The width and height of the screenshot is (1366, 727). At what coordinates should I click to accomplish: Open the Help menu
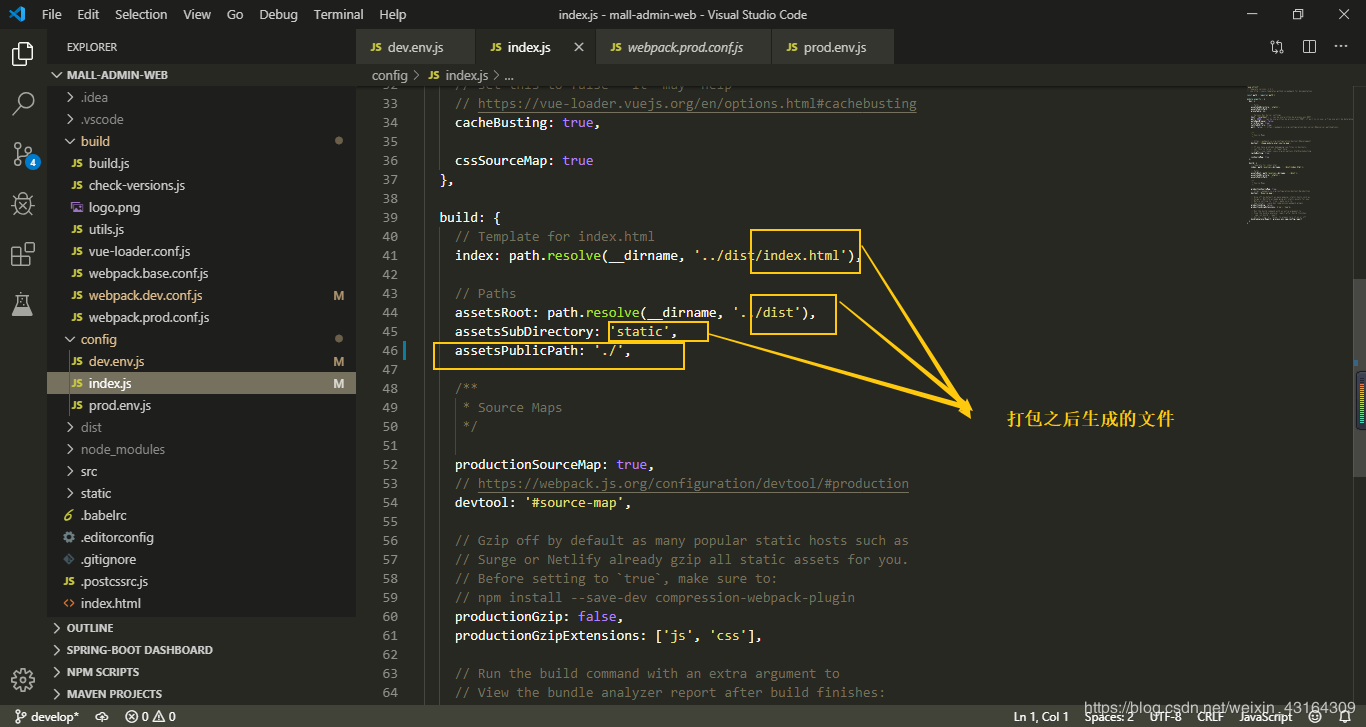pos(393,15)
